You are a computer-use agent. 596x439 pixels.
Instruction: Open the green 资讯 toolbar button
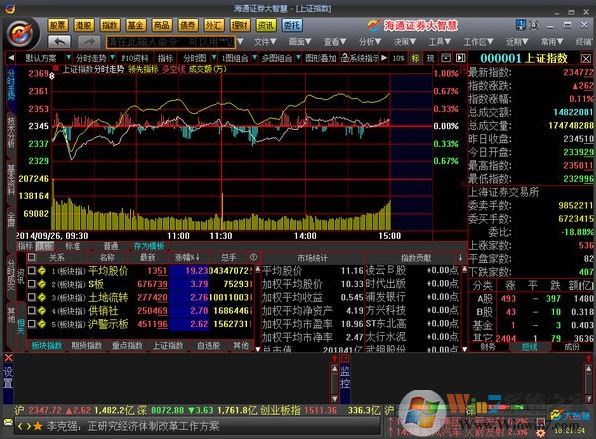pyautogui.click(x=266, y=25)
